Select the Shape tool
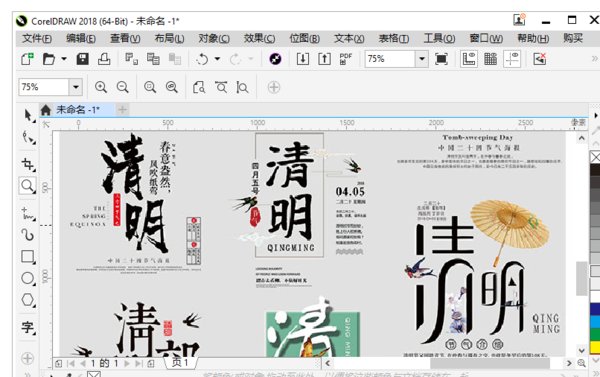This screenshot has width=600, height=377. [28, 137]
